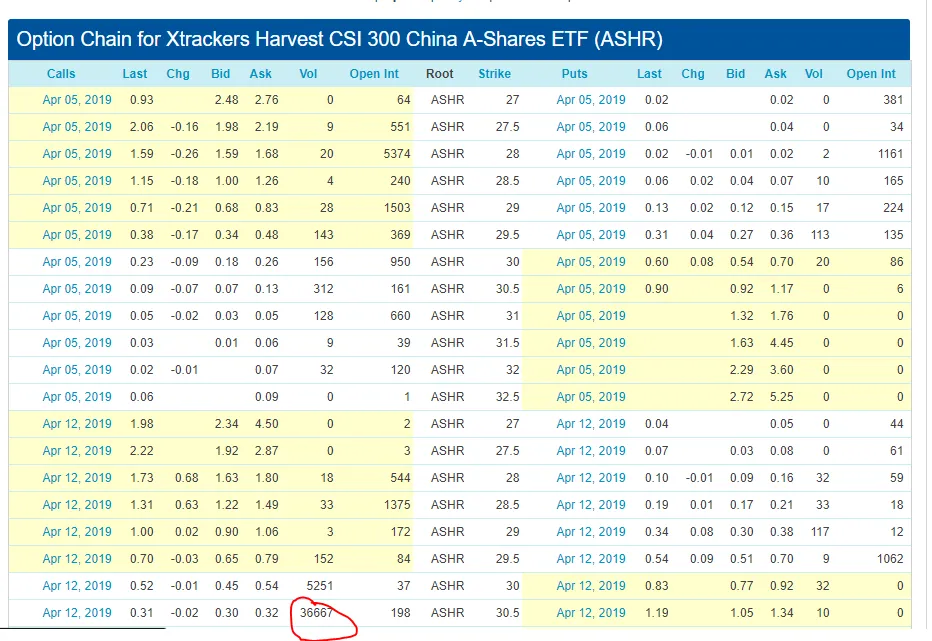This screenshot has height=641, width=932.
Task: Click the Root column header
Action: [x=440, y=74]
